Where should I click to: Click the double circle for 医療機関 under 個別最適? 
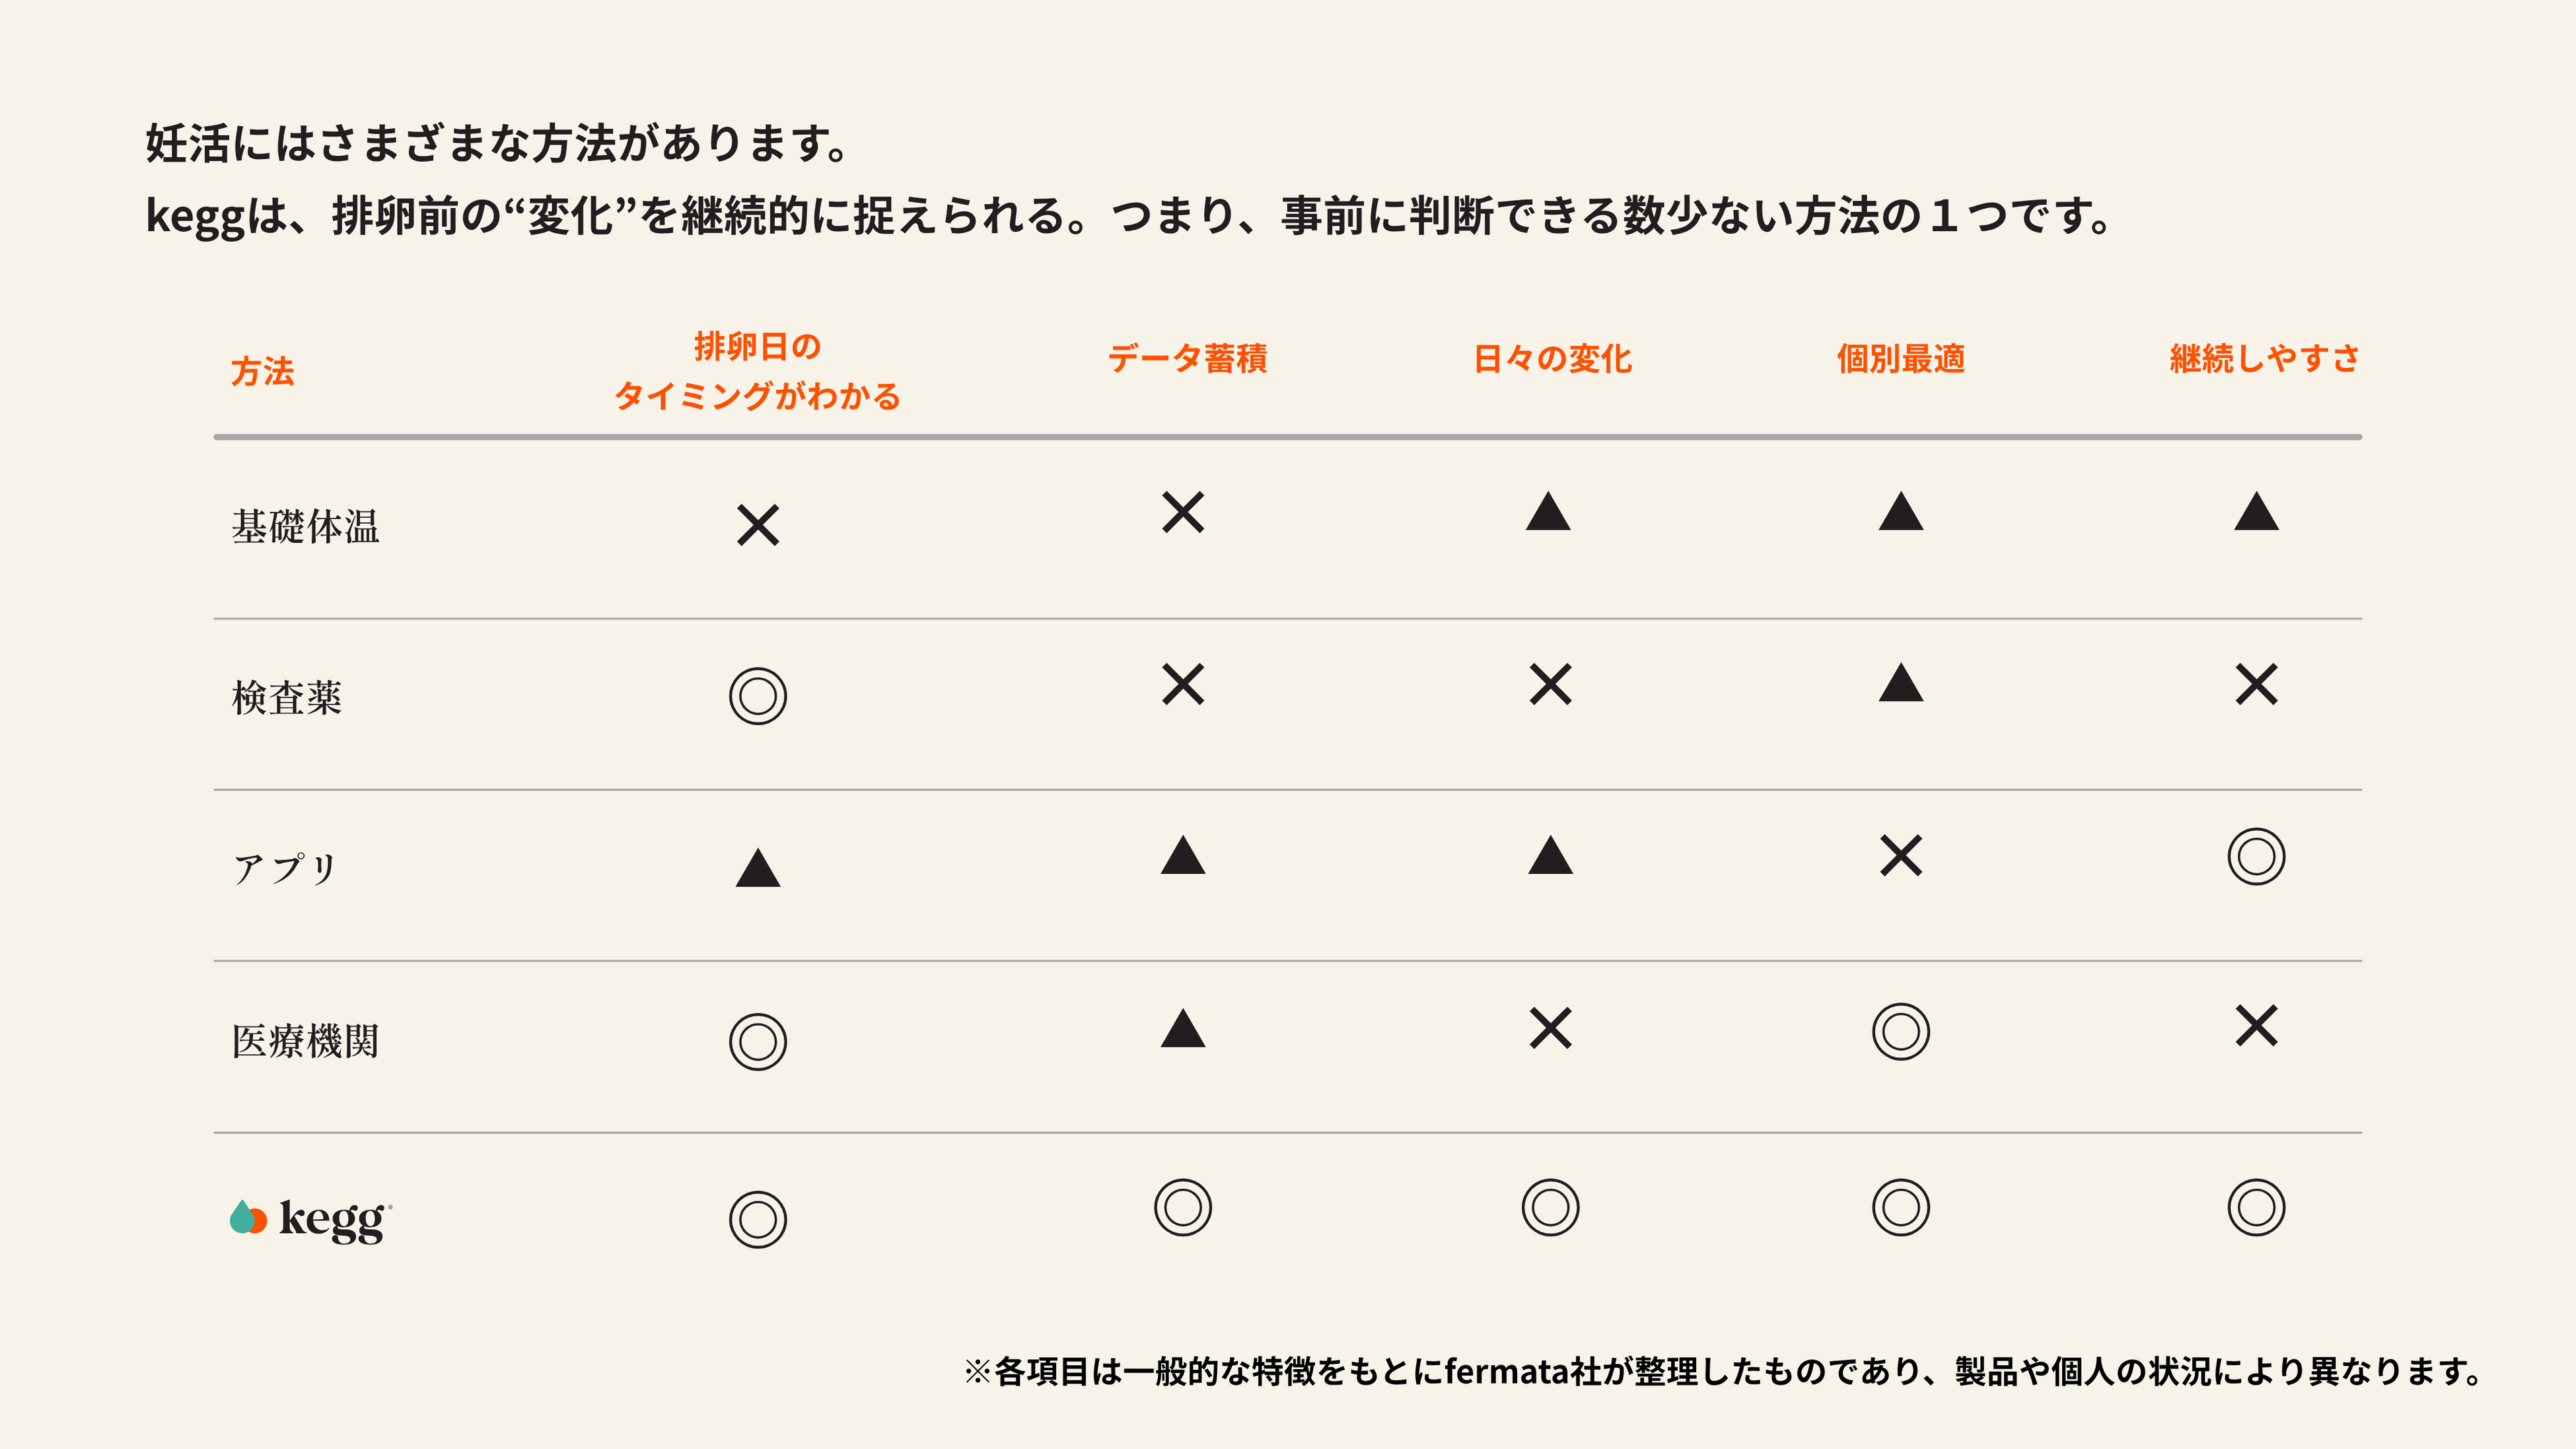(1900, 1032)
